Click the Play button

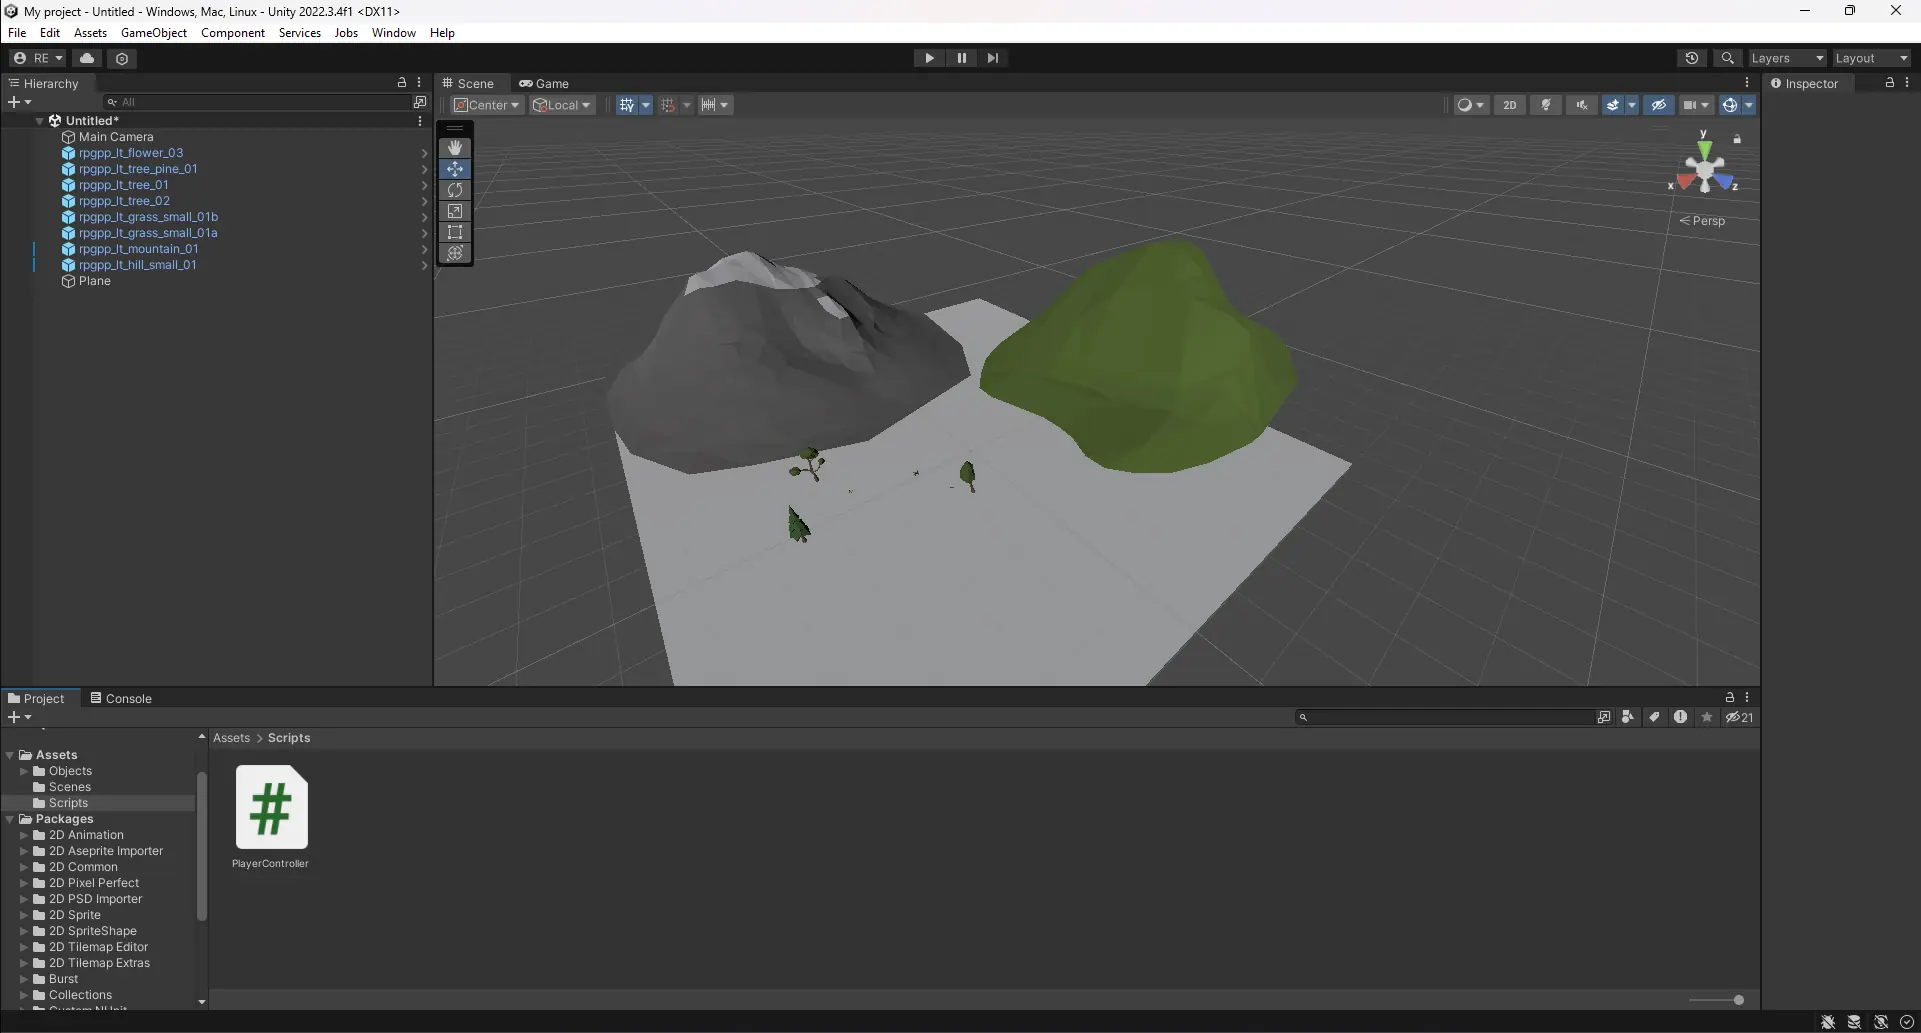(929, 58)
